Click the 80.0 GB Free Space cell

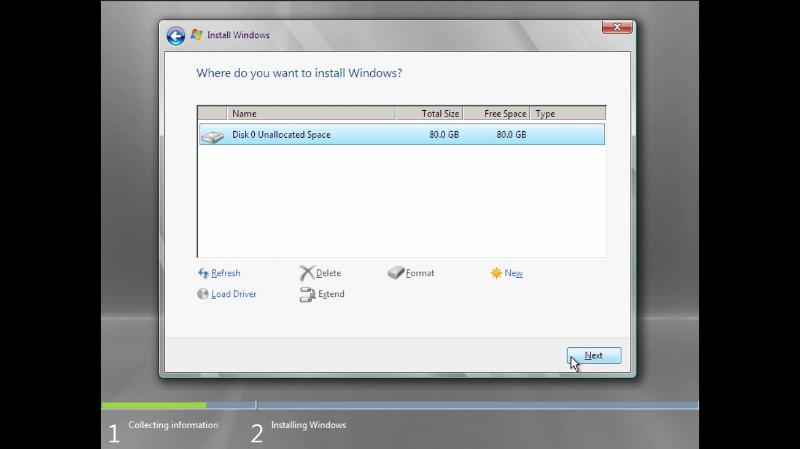click(x=511, y=135)
